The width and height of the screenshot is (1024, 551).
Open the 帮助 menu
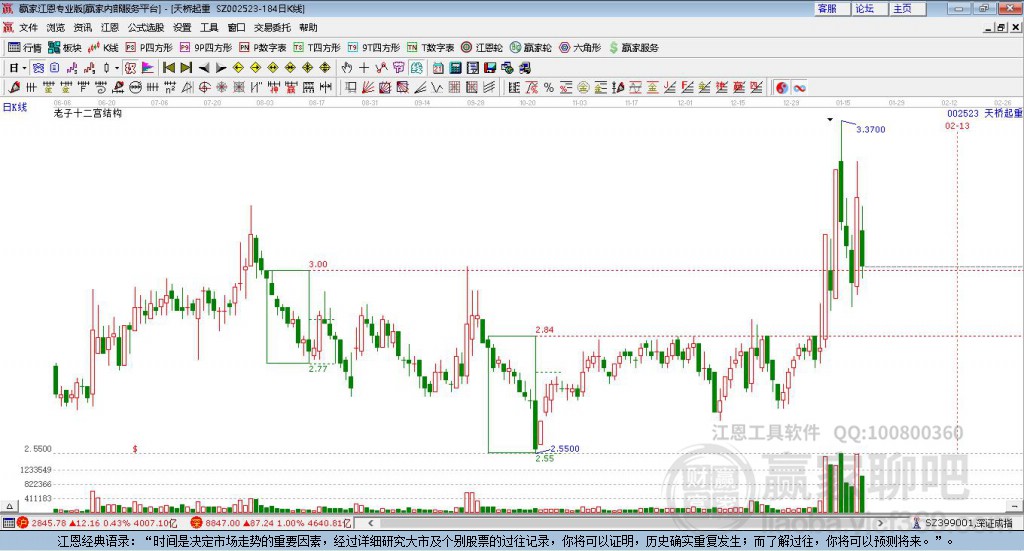point(308,27)
